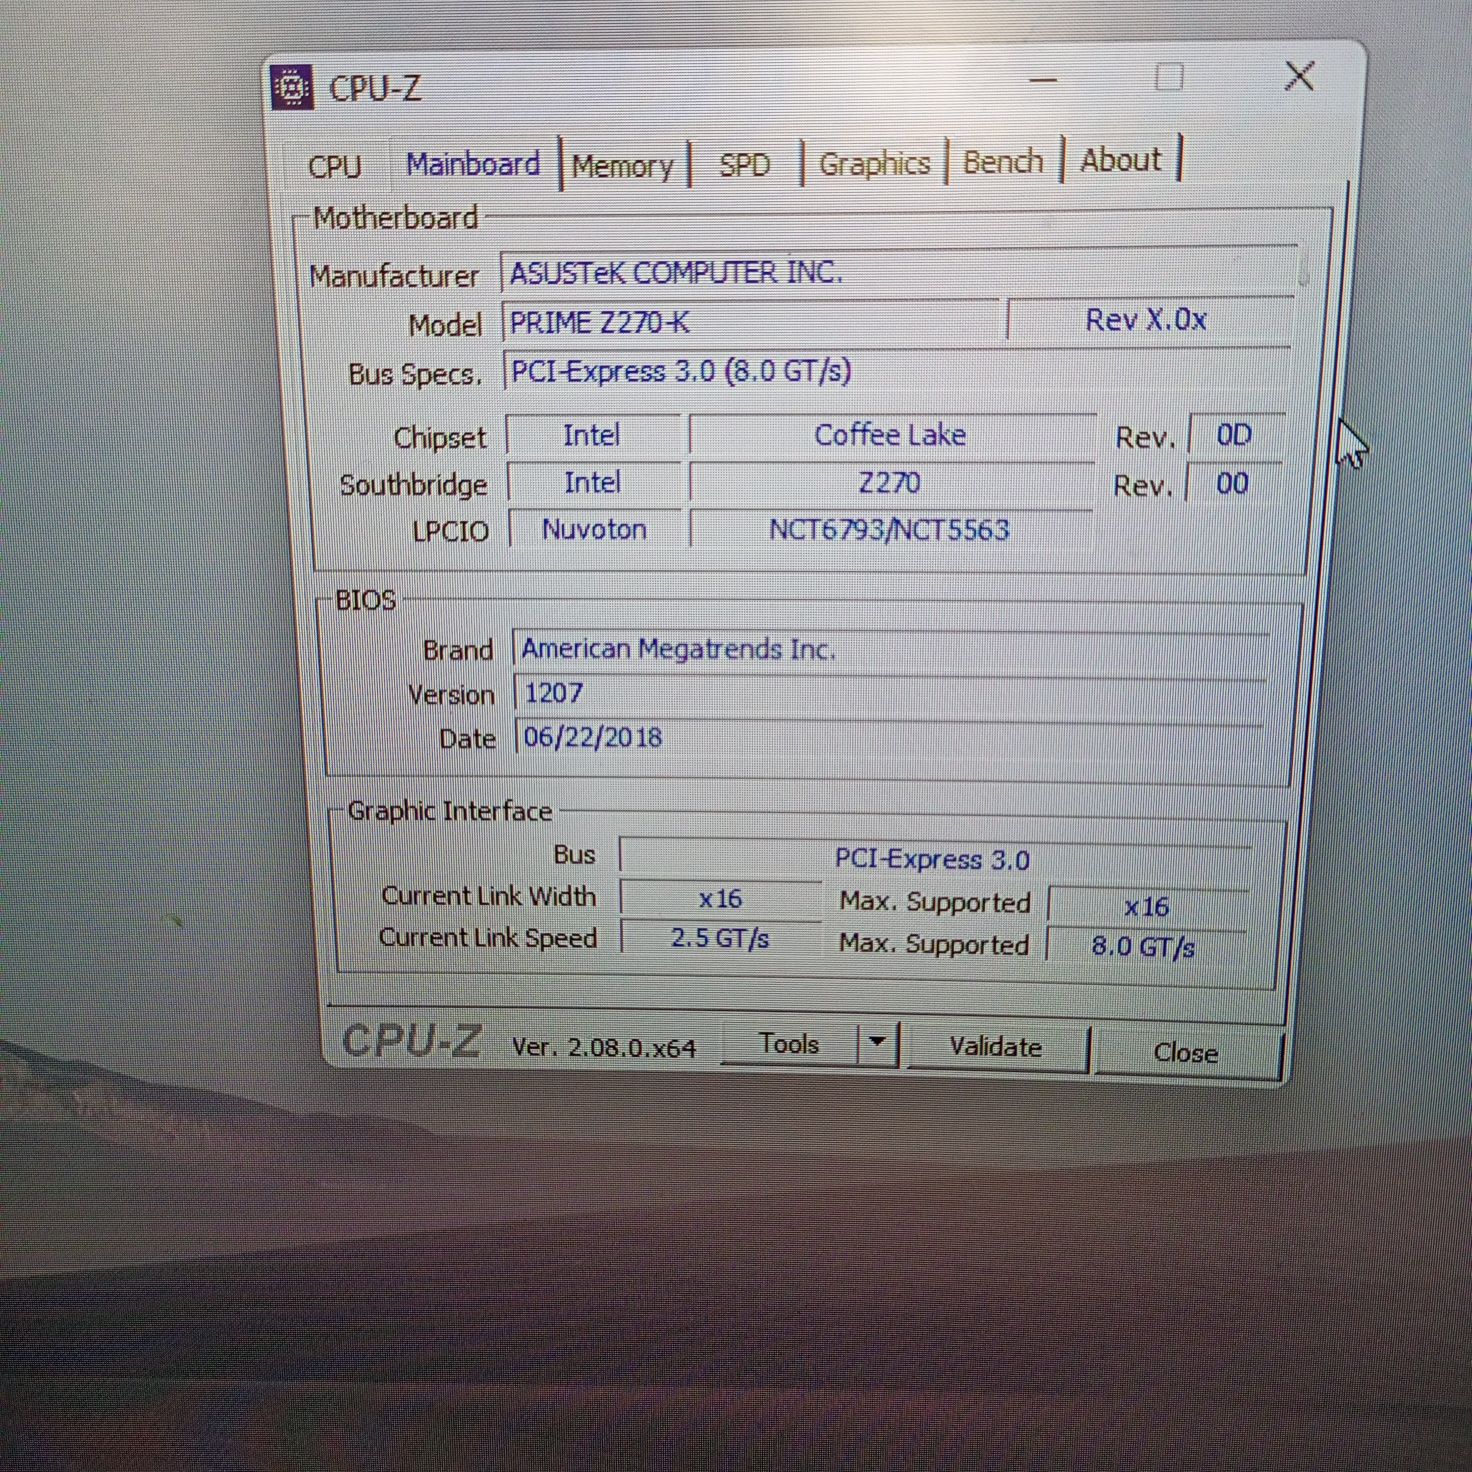Click the Chipset vendor Intel box

[x=593, y=435]
